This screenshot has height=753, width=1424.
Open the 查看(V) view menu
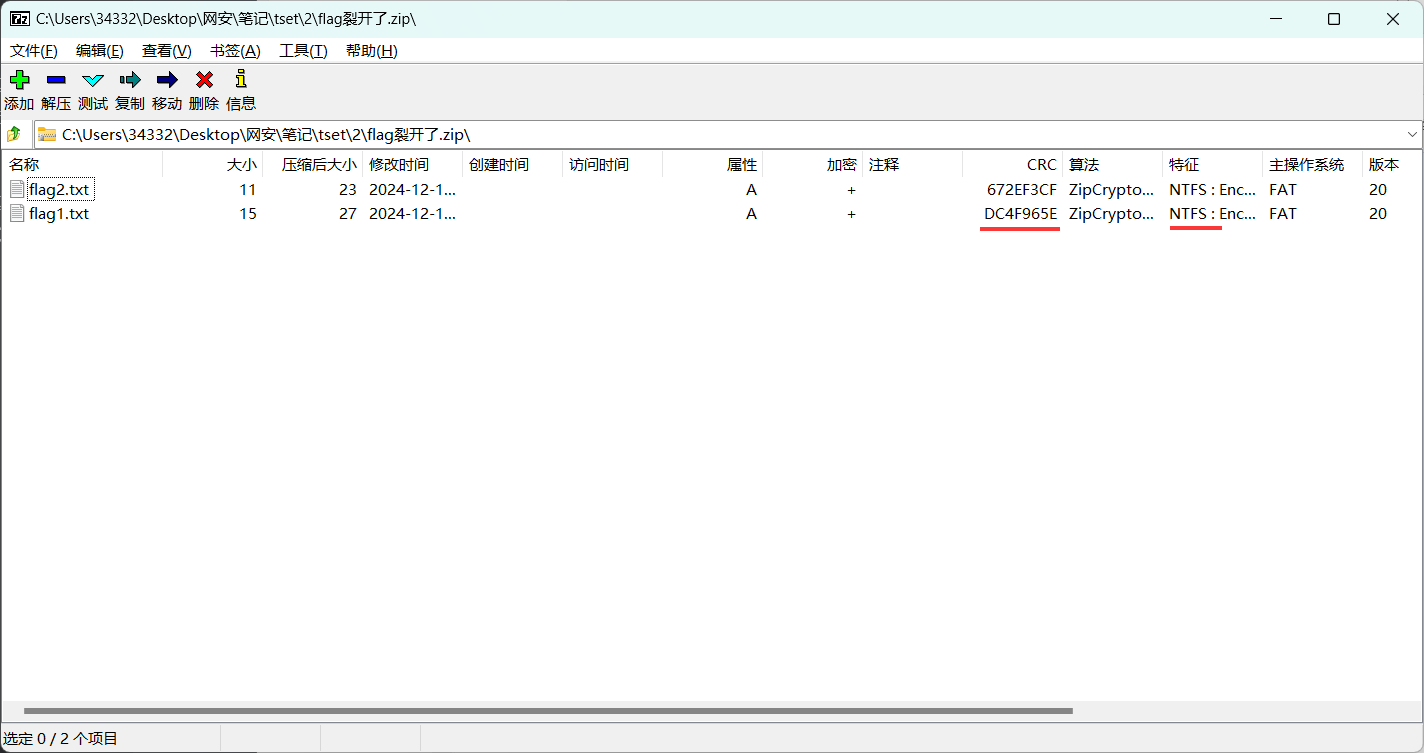pyautogui.click(x=166, y=51)
